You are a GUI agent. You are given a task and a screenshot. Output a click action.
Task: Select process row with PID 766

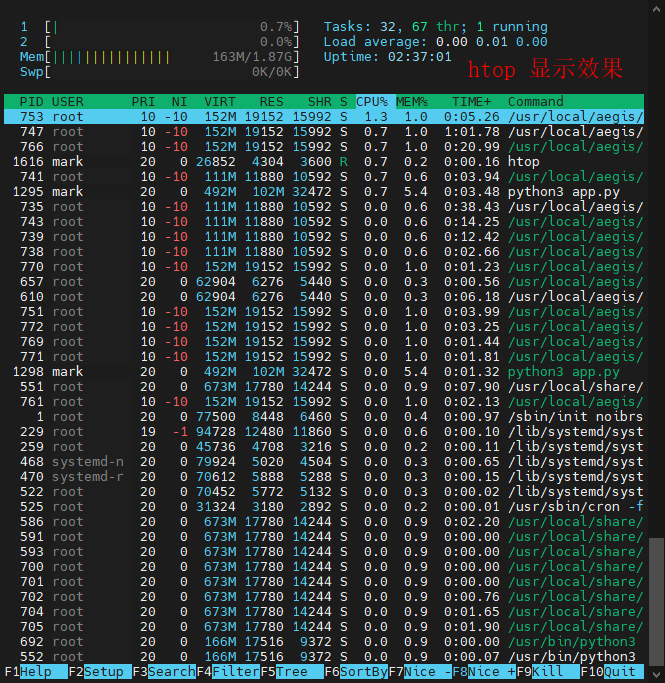(x=324, y=147)
